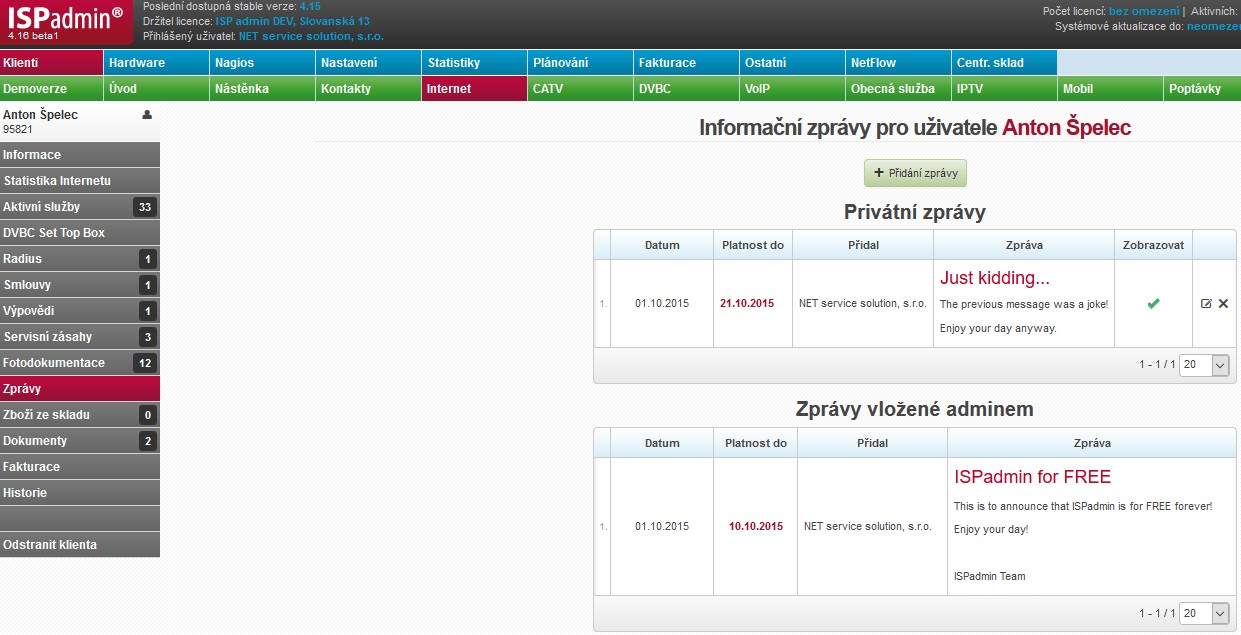Open the Plánování main menu
This screenshot has width=1241, height=635.
[581, 62]
